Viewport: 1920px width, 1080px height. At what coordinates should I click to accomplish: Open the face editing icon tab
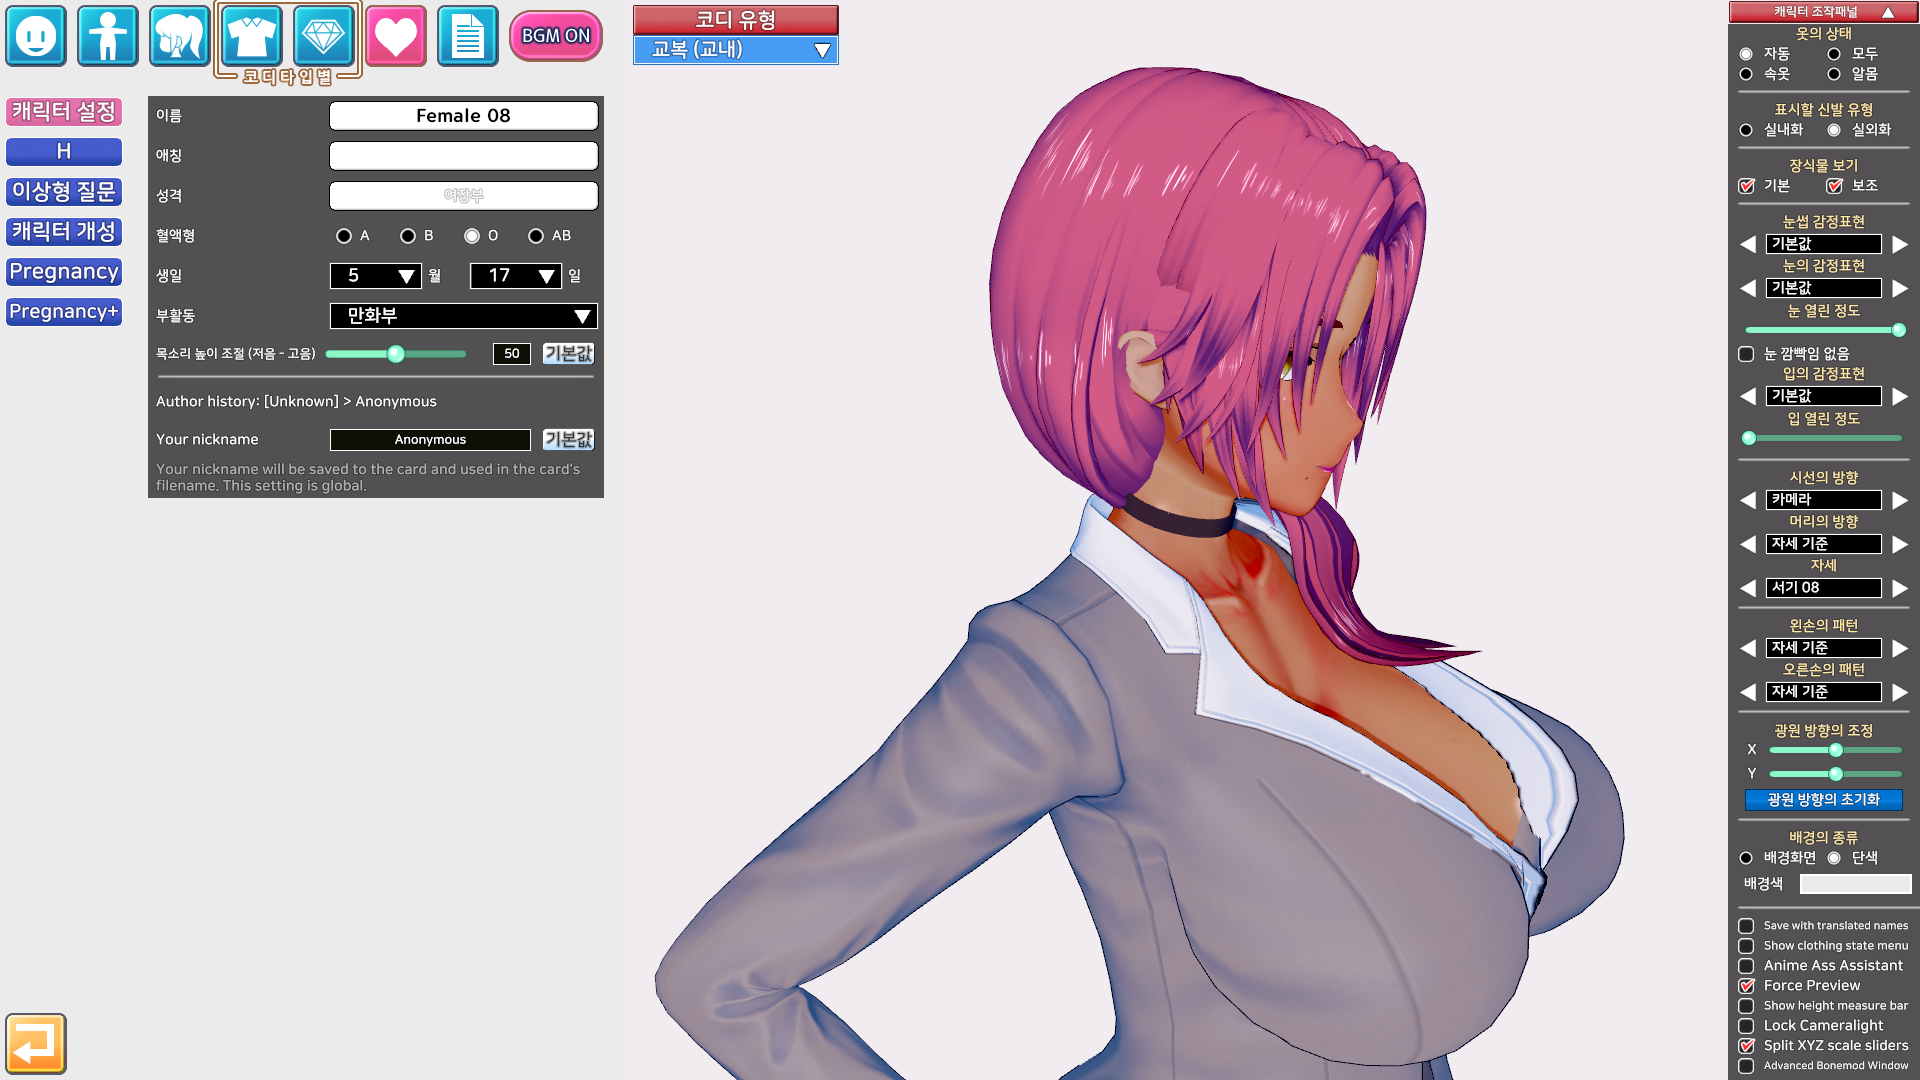[x=36, y=36]
